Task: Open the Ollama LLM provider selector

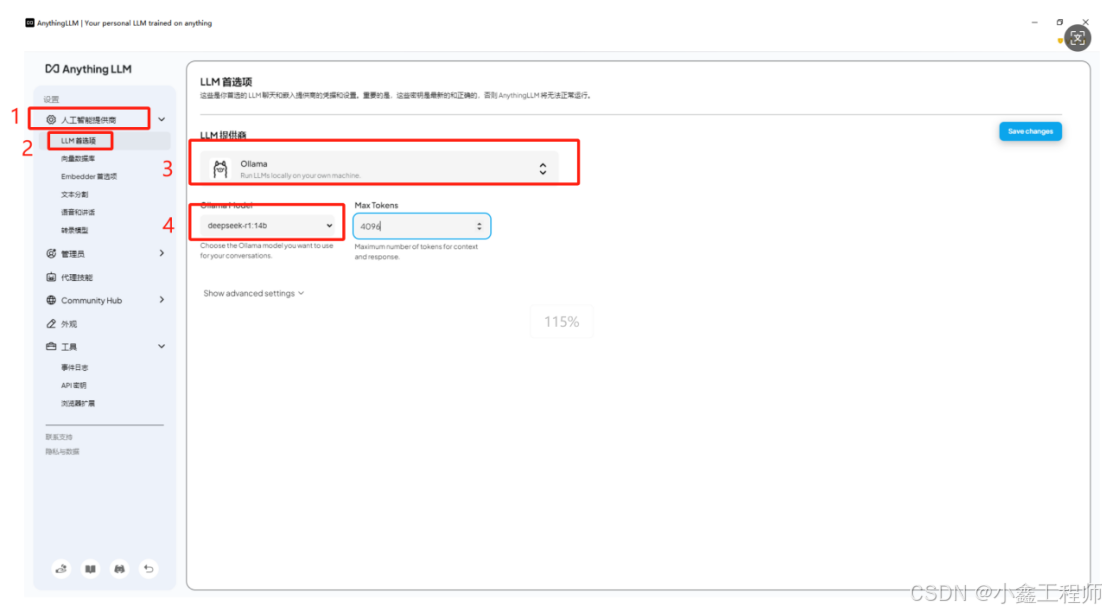Action: coord(379,169)
